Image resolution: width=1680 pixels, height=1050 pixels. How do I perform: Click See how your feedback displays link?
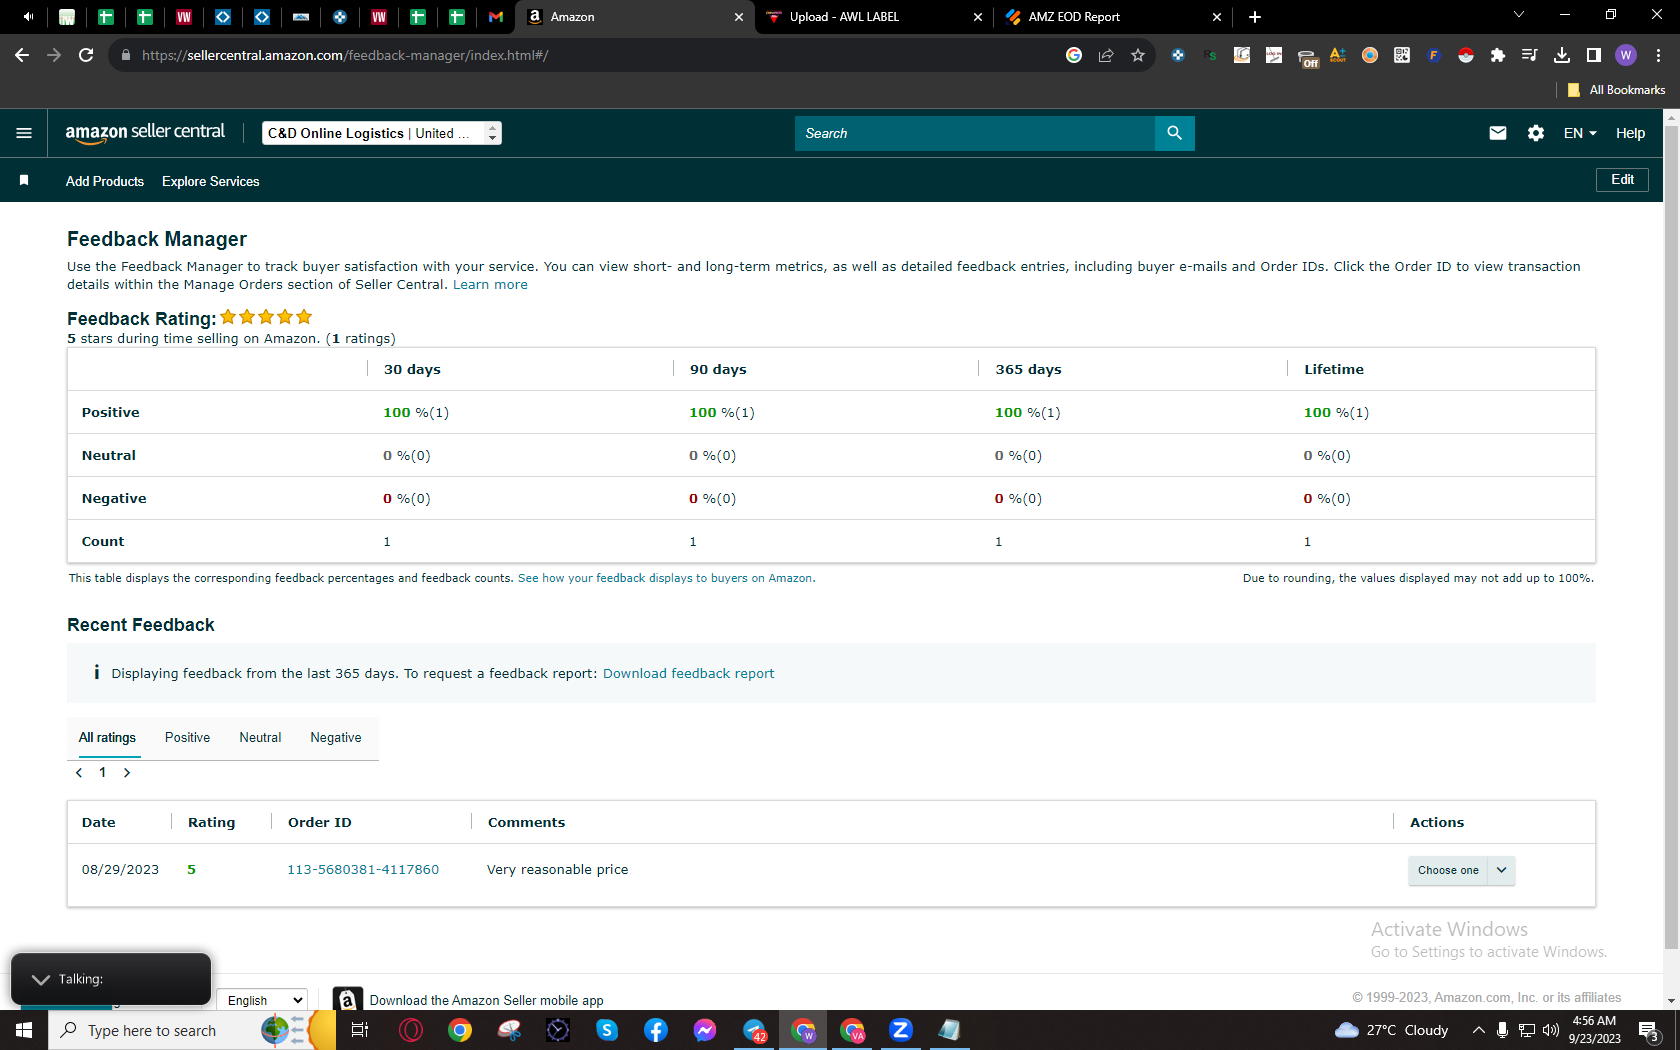666,578
